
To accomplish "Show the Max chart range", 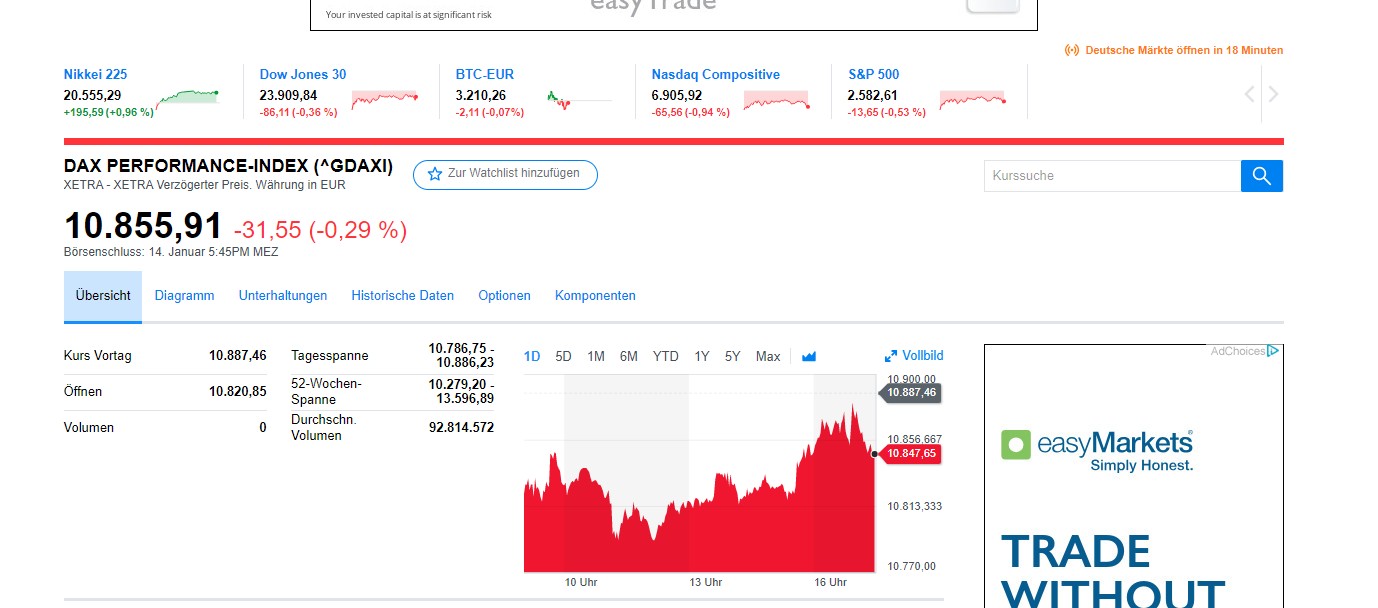I will pos(768,356).
